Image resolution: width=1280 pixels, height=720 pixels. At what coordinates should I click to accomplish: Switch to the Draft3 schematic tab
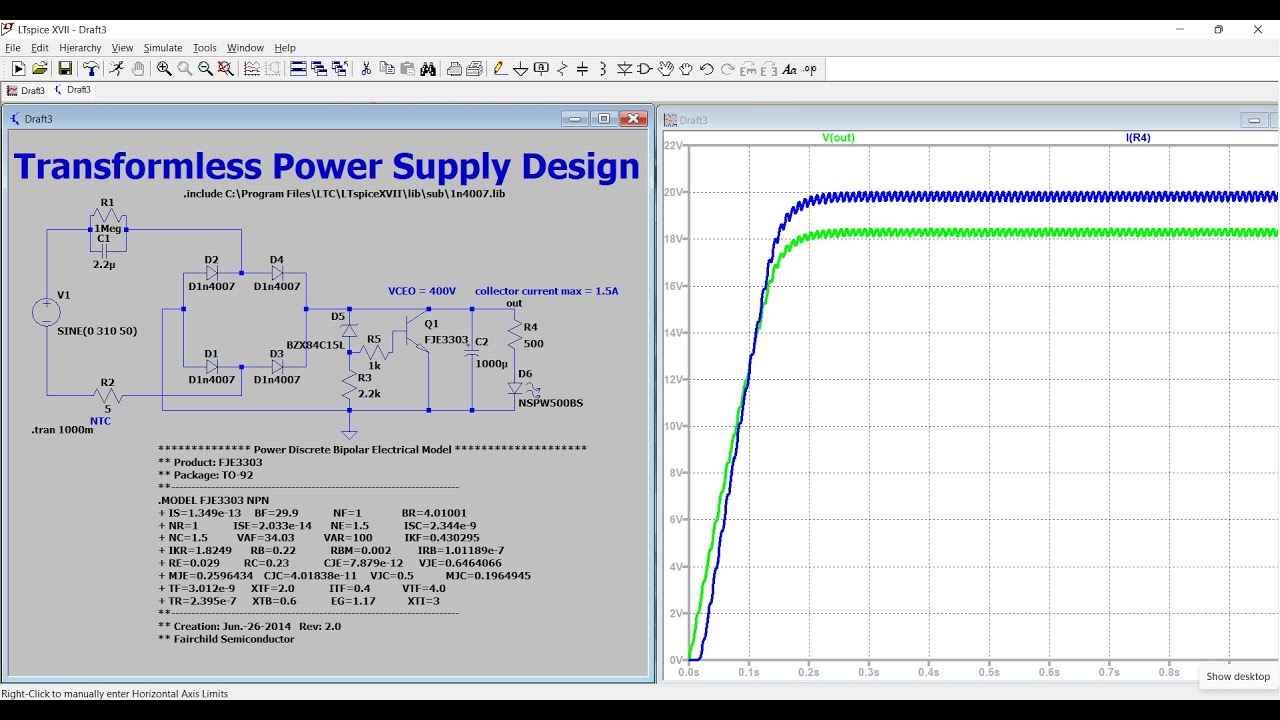coord(72,90)
